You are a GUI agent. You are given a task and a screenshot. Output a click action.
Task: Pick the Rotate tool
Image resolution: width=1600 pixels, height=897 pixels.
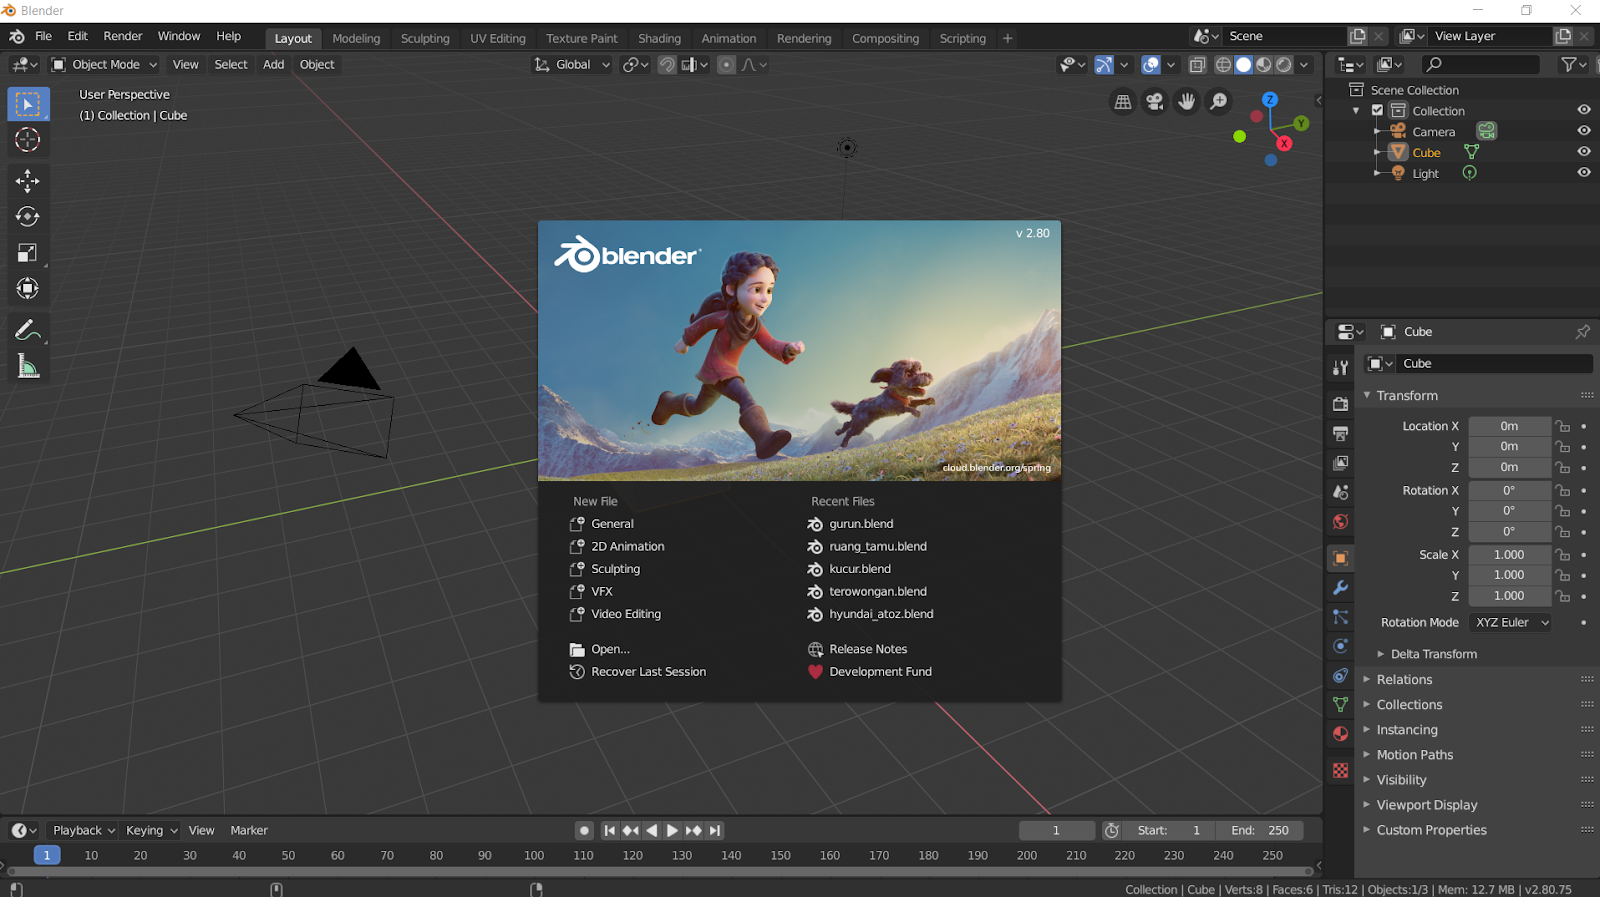(28, 217)
